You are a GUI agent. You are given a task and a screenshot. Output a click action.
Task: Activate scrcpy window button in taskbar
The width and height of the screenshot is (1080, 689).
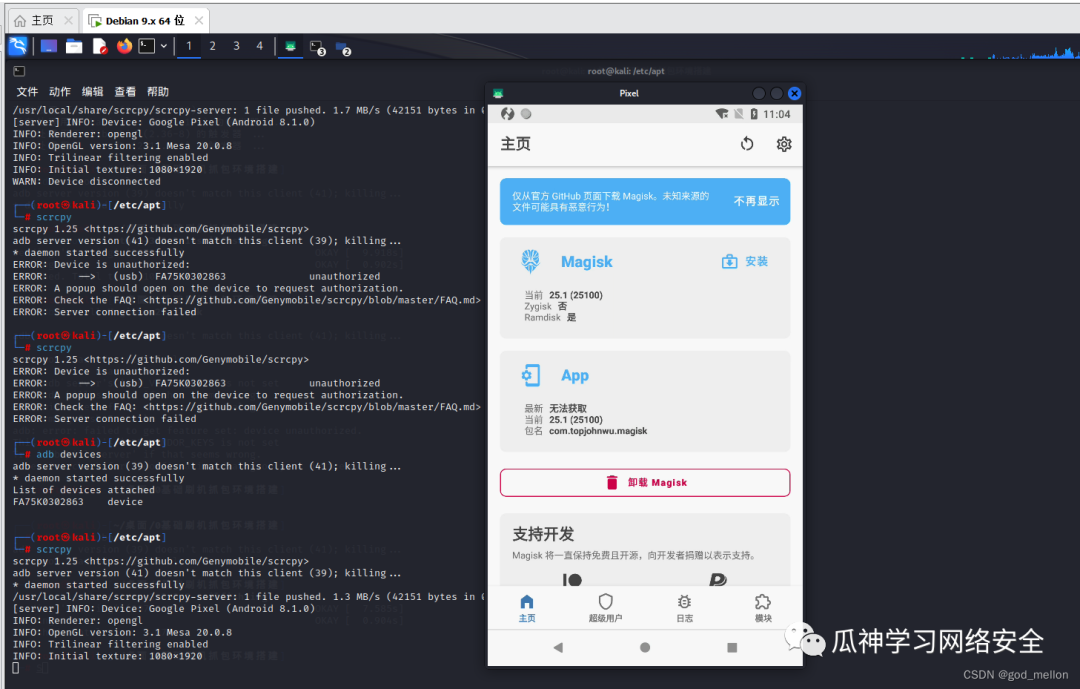pos(291,46)
